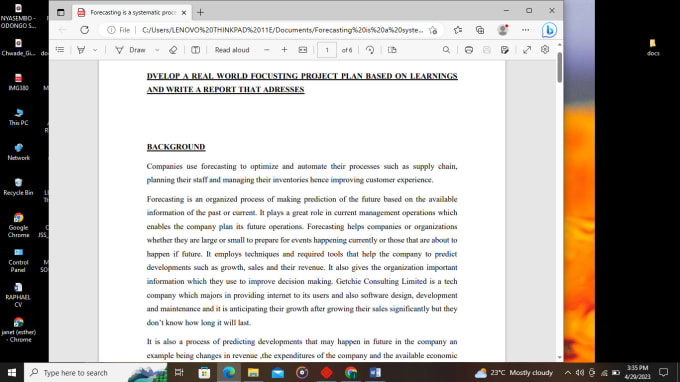This screenshot has height=382, width=680.
Task: Switch to Microsoft Edge in taskbar
Action: click(229, 372)
